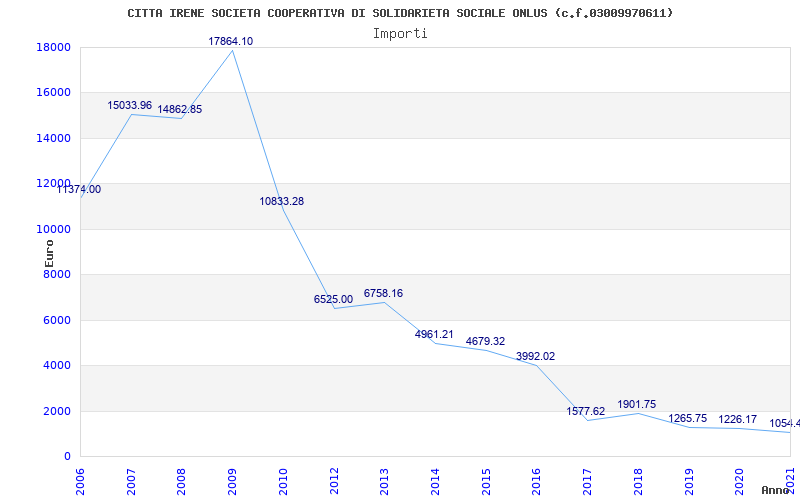Click the 2007 year label

click(131, 482)
